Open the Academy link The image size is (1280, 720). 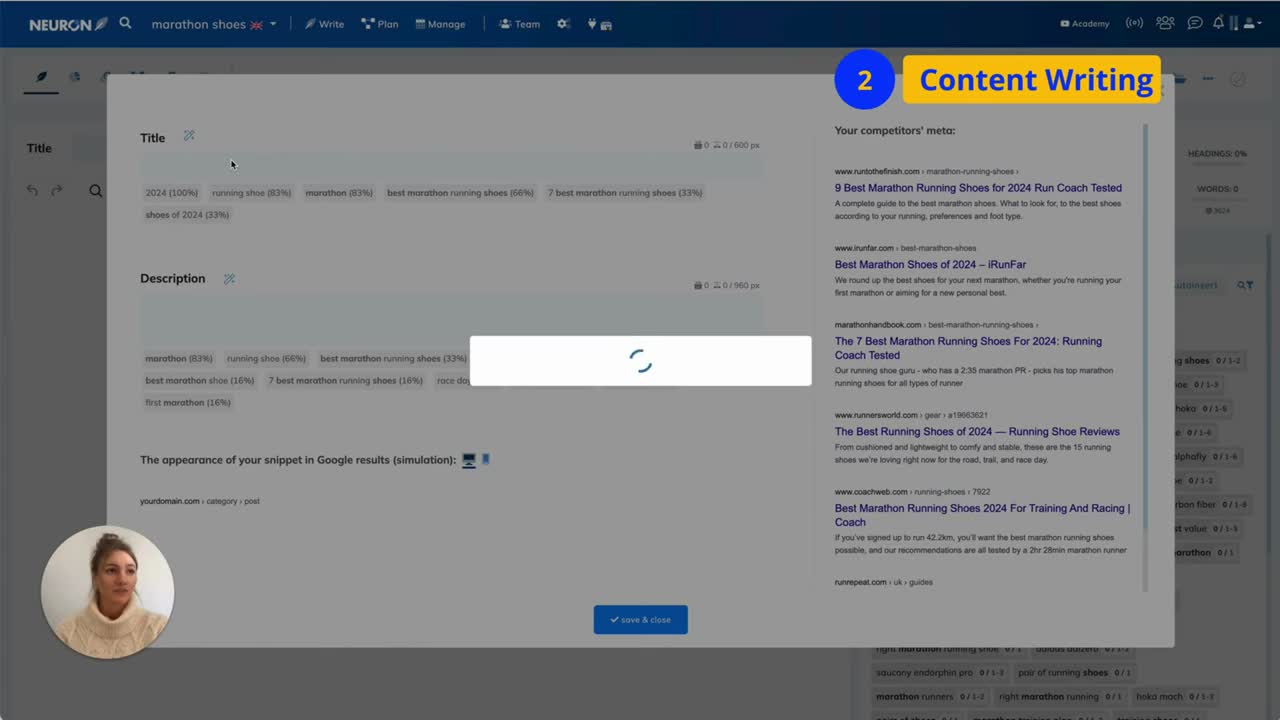click(x=1085, y=24)
